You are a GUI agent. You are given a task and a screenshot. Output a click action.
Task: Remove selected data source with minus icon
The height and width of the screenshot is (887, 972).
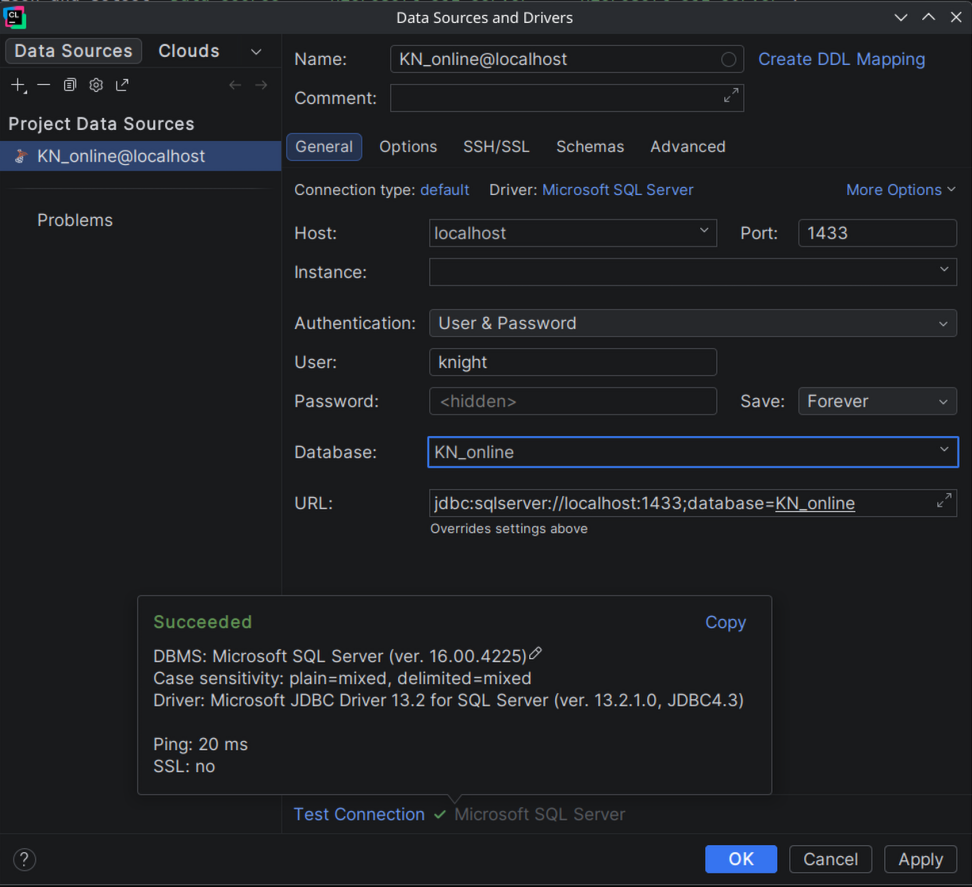coord(44,86)
